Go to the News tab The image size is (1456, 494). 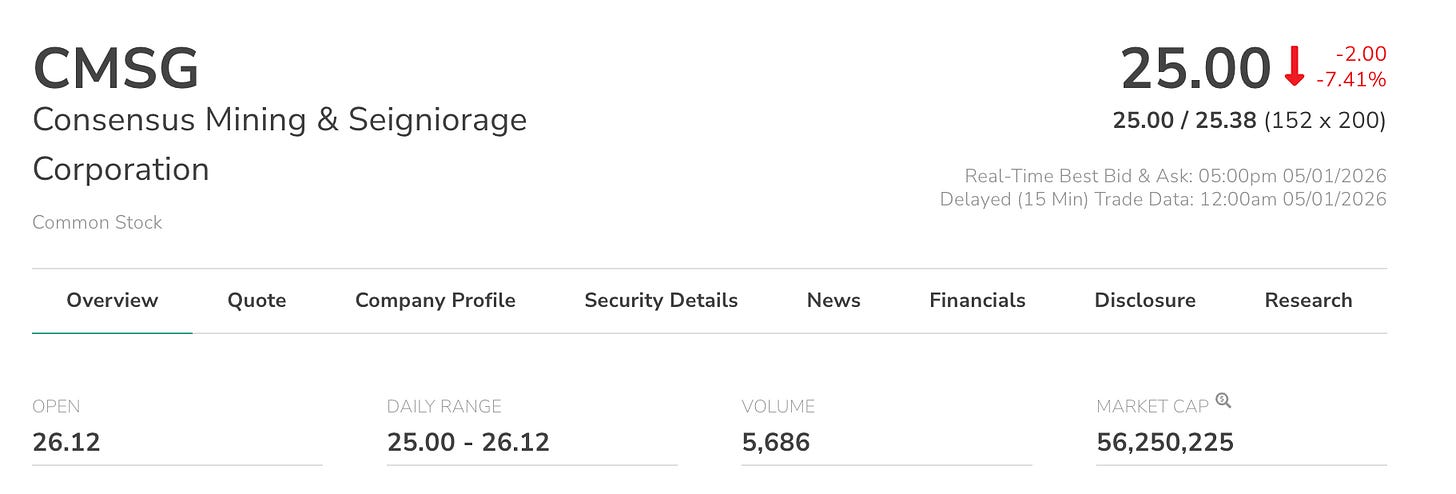834,300
